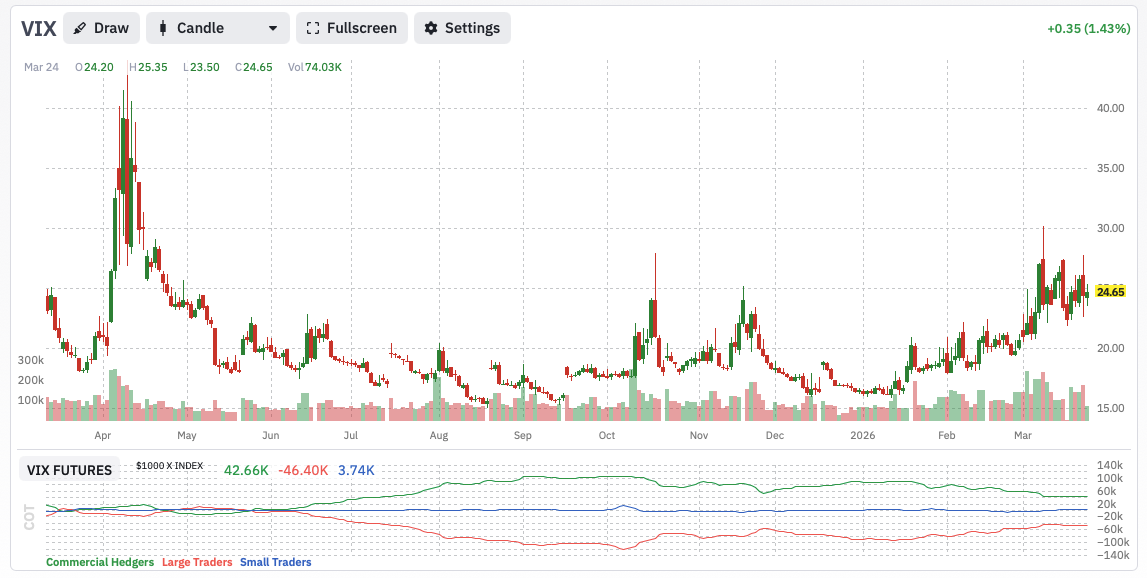
Task: Click the May label on time axis
Action: (187, 435)
